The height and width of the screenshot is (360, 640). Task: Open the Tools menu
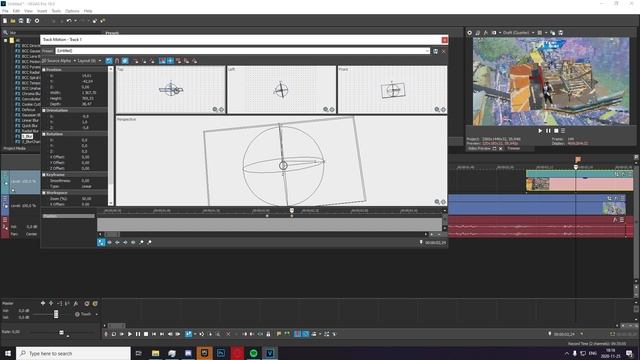pyautogui.click(x=56, y=11)
